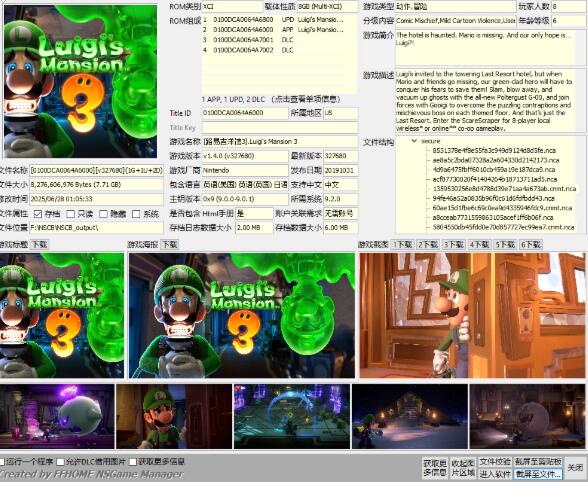This screenshot has width=588, height=482.
Task: Select the cnmt.nca file starting with 1359530256
Action: 504,189
